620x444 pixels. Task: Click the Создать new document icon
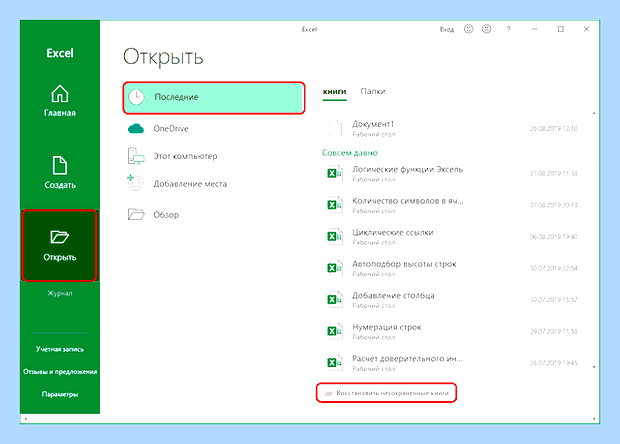point(60,165)
